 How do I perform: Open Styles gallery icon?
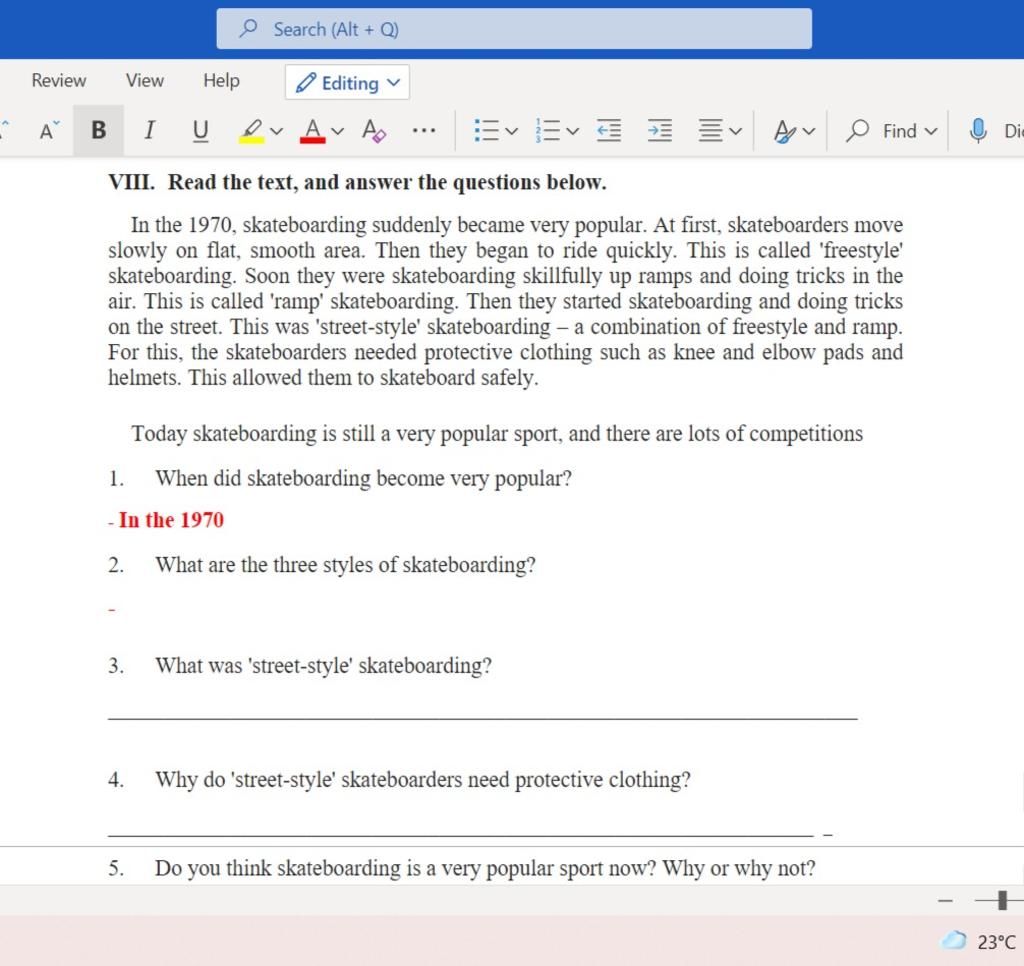pyautogui.click(x=784, y=131)
